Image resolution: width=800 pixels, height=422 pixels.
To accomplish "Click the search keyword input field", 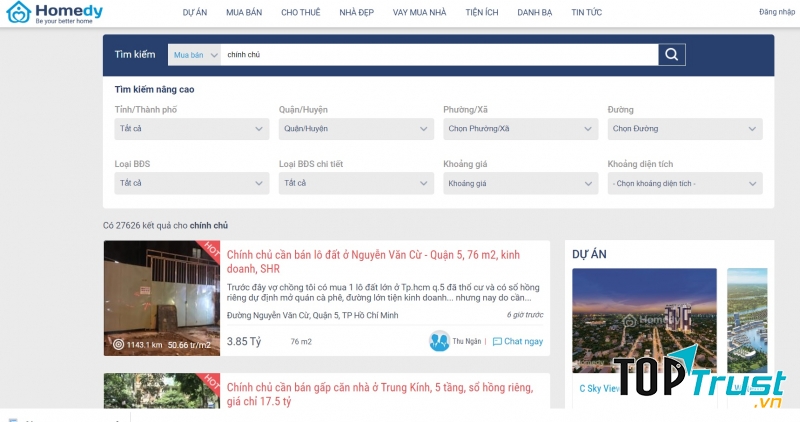I will [x=438, y=55].
